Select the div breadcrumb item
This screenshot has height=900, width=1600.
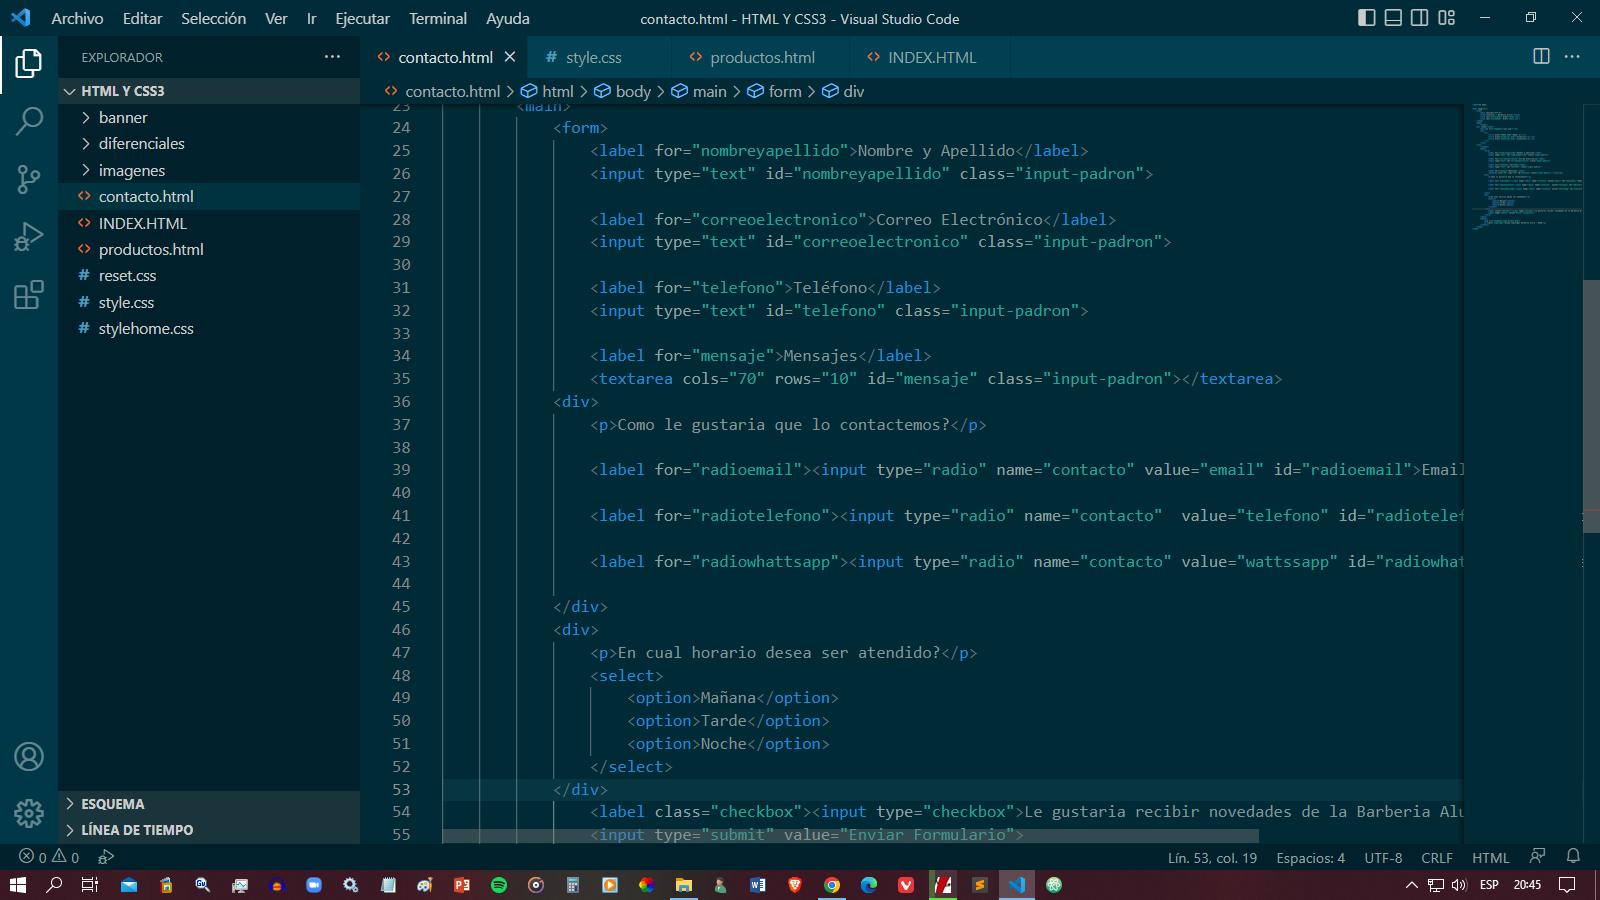[x=843, y=91]
